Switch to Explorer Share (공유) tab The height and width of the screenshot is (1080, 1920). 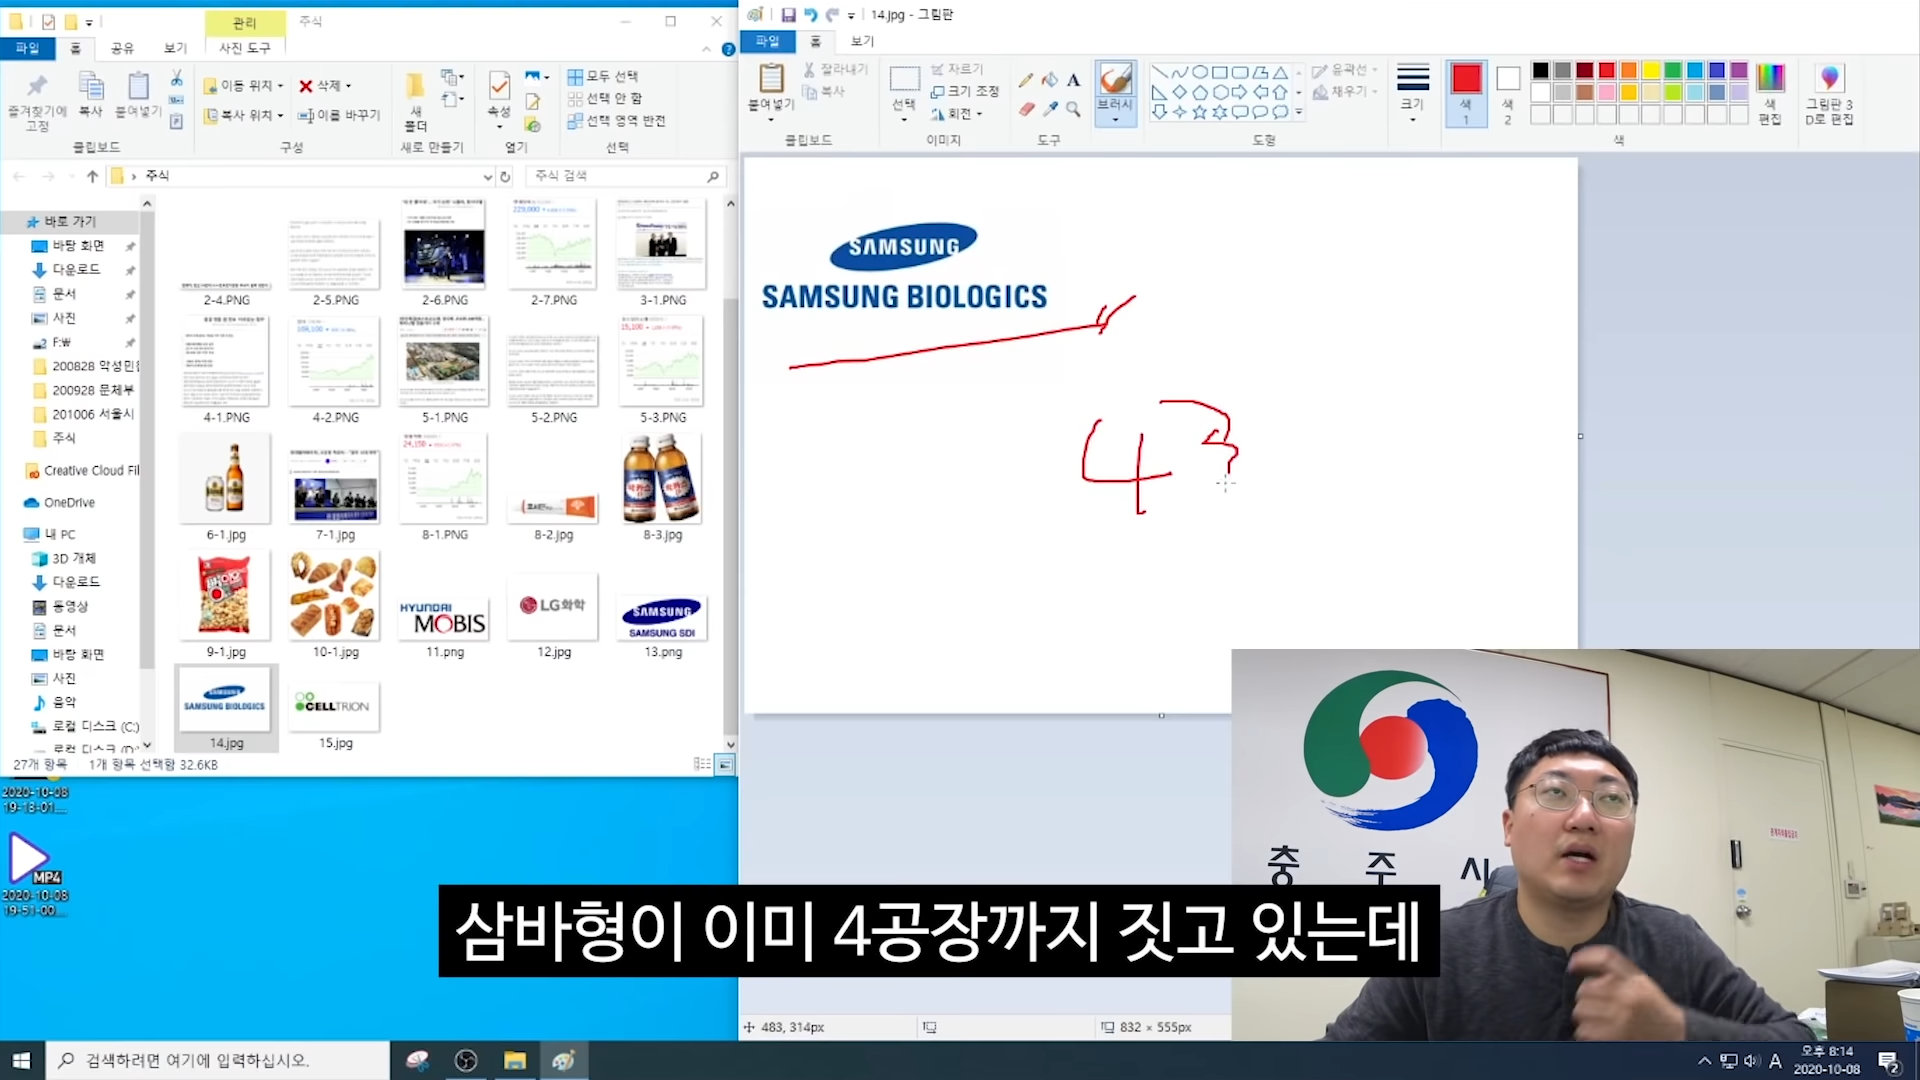(x=122, y=48)
